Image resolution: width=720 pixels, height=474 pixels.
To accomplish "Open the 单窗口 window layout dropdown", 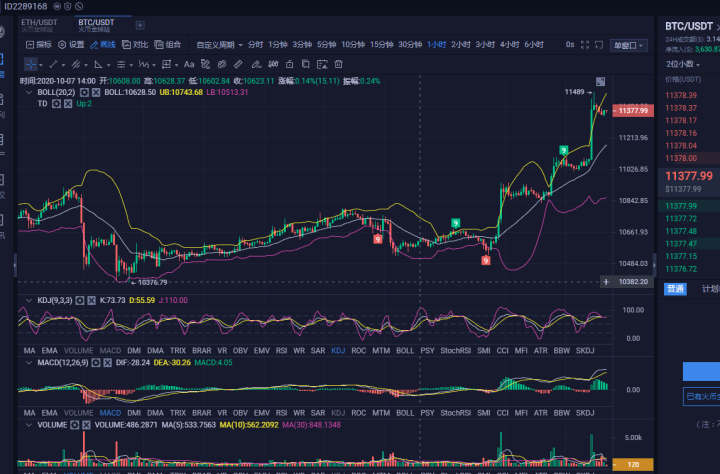I will point(630,45).
